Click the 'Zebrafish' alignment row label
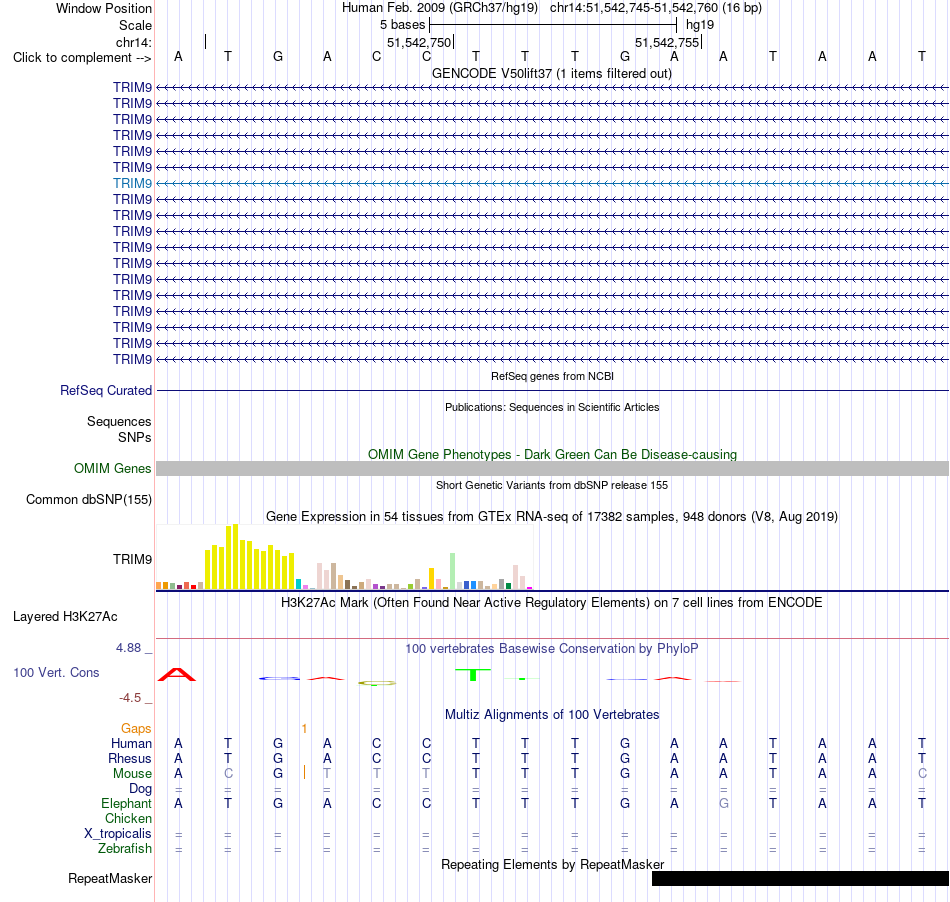The image size is (950, 902). click(x=125, y=849)
